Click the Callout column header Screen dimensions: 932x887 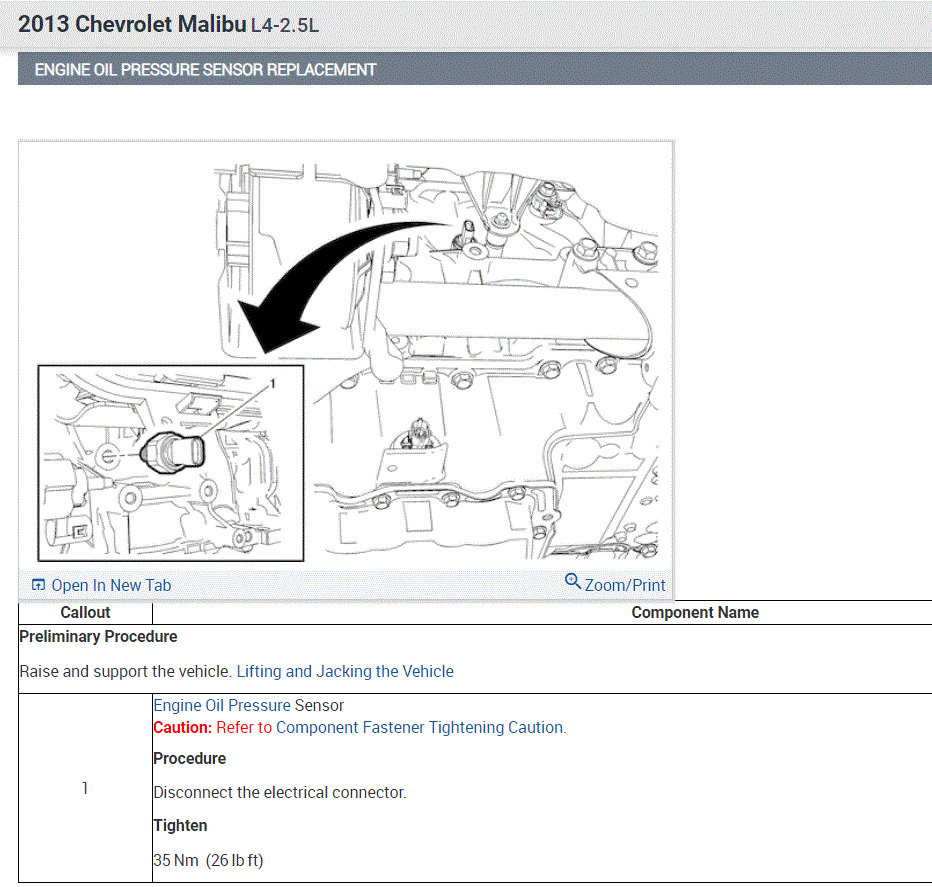click(85, 612)
